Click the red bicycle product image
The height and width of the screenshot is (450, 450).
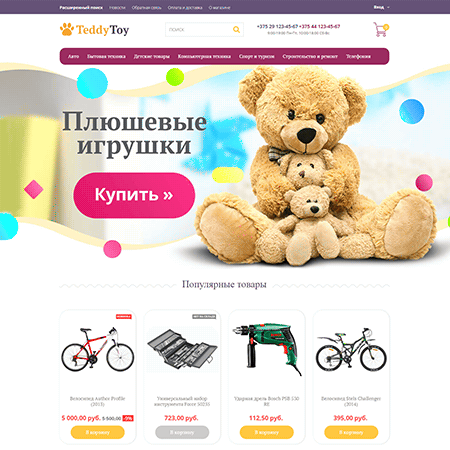point(98,349)
